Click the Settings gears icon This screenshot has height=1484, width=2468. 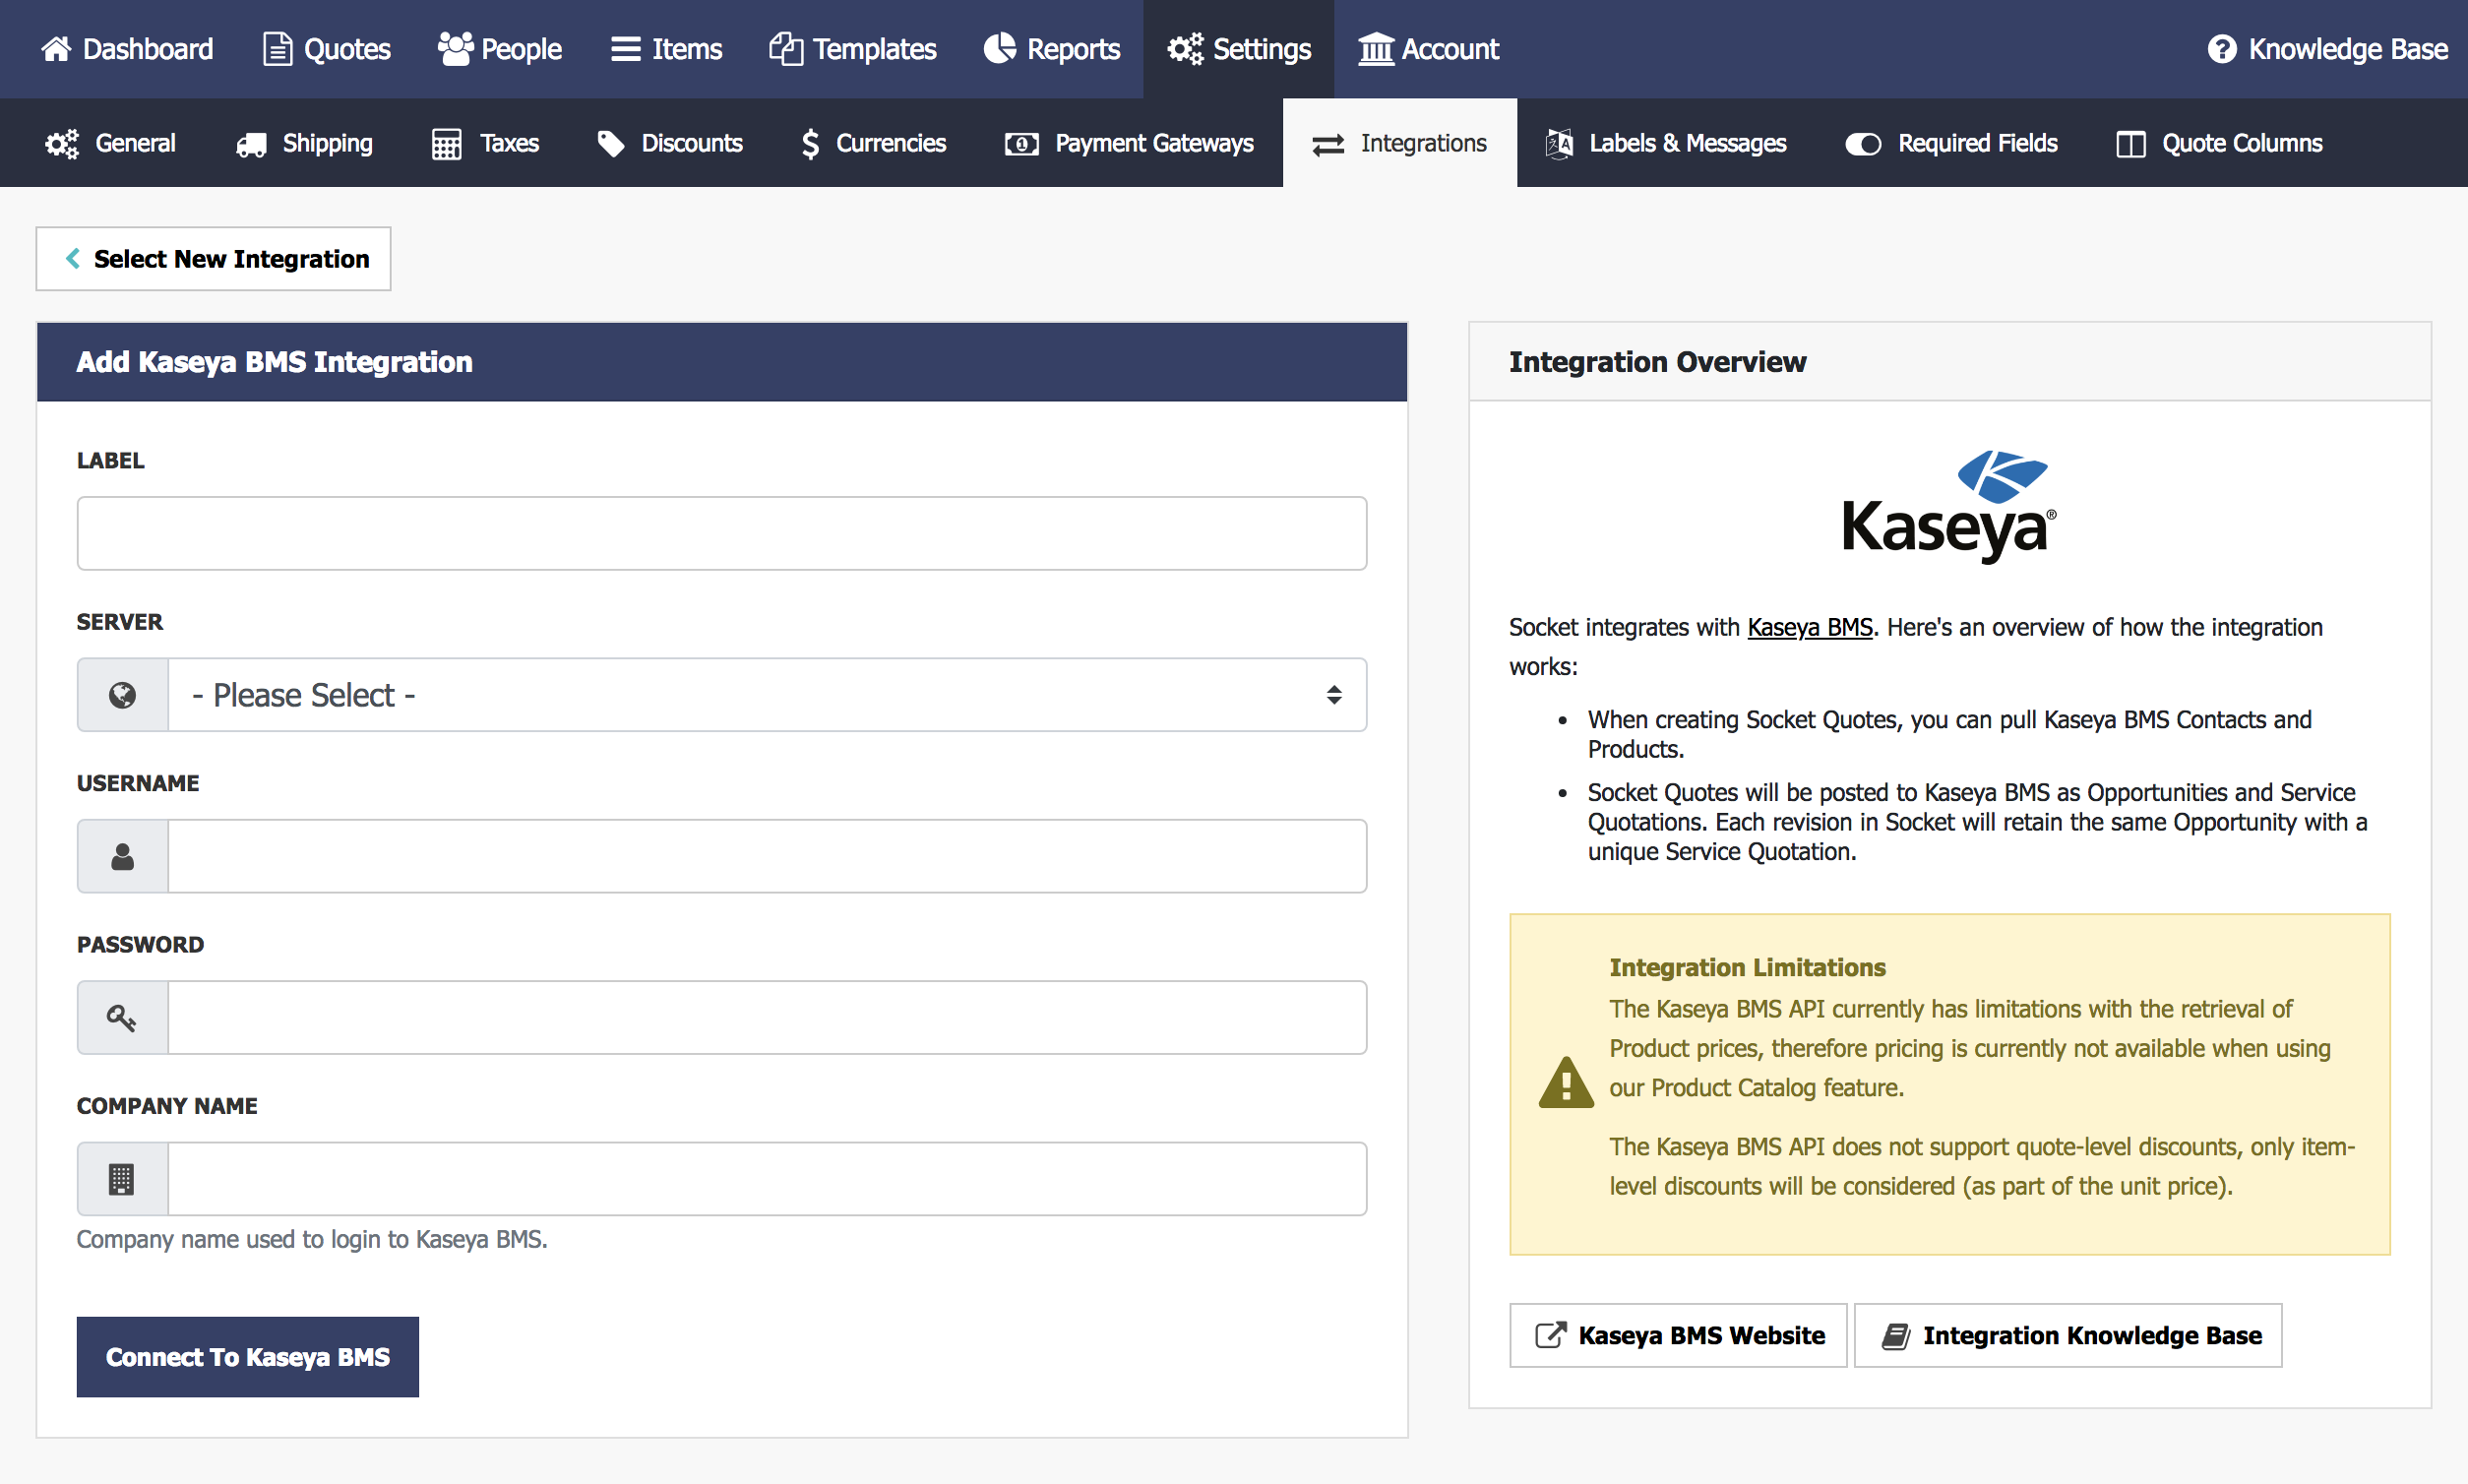coord(1185,49)
